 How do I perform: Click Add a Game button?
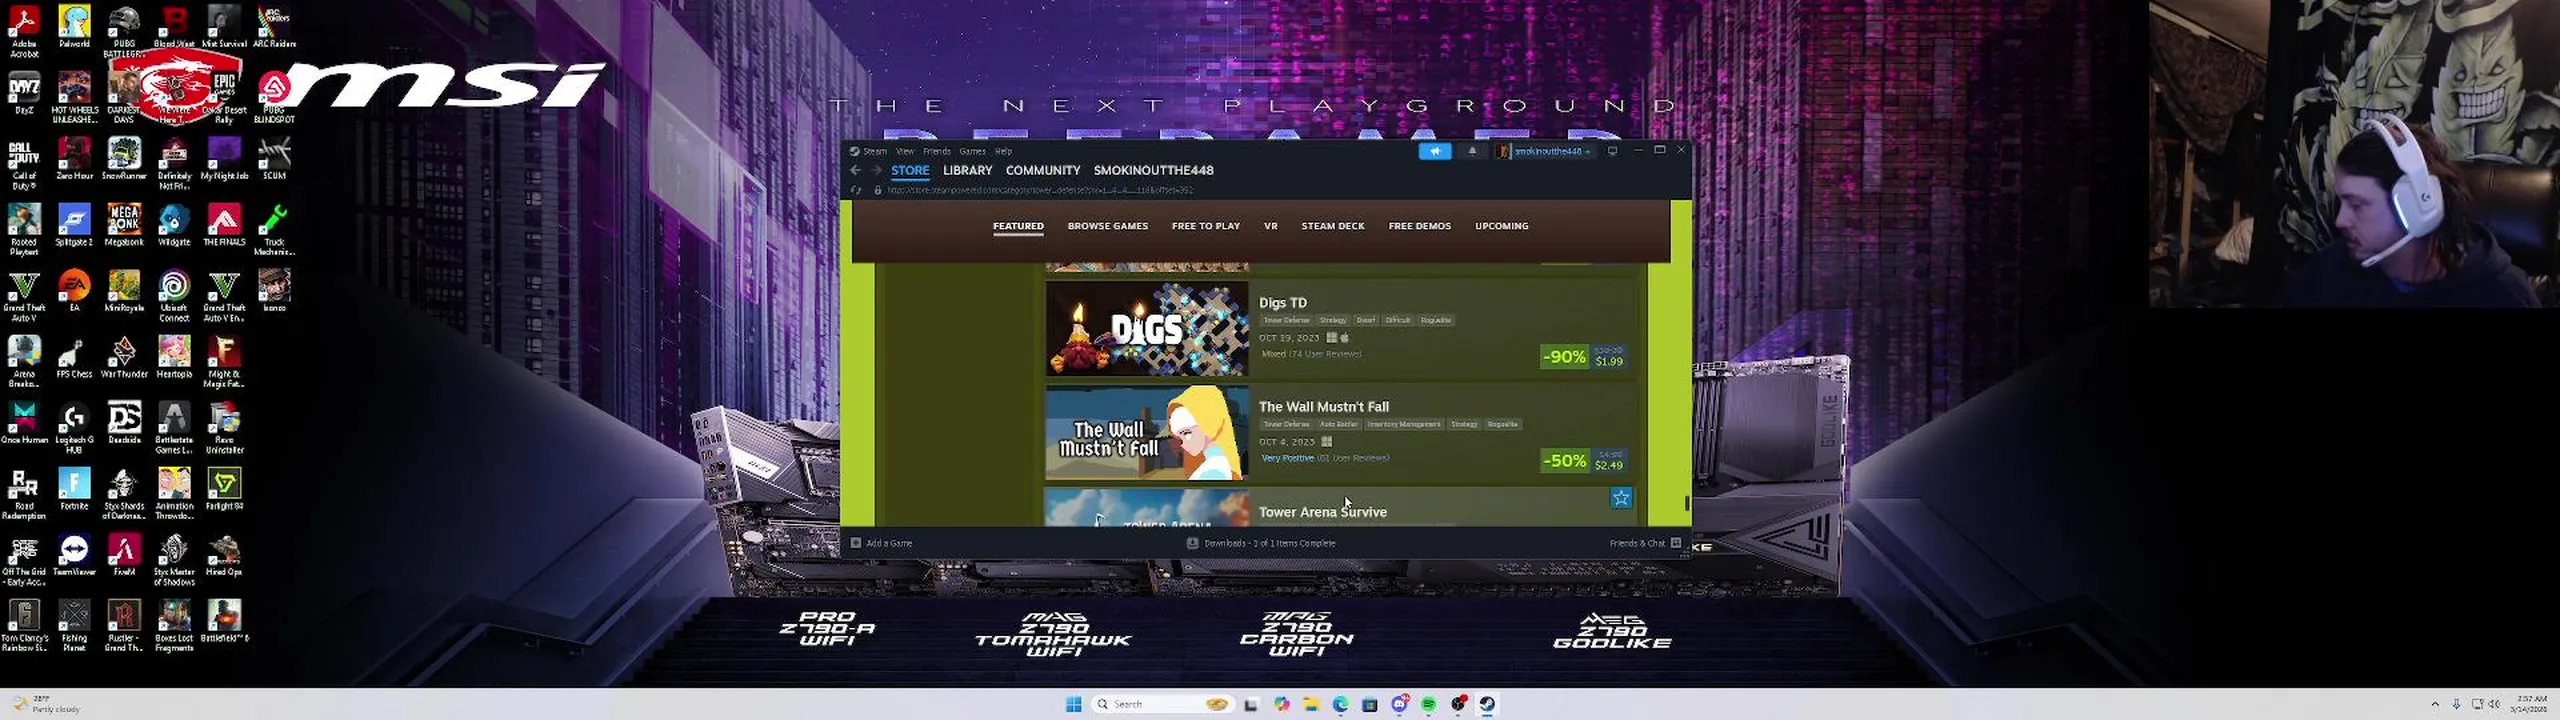pyautogui.click(x=881, y=543)
